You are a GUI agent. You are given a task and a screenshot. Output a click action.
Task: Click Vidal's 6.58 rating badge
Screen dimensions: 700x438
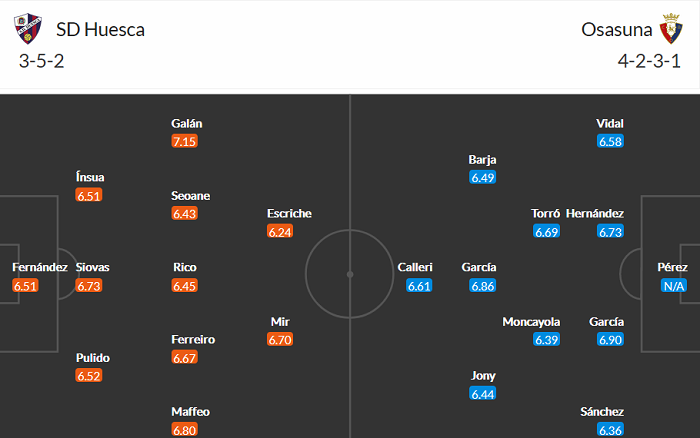[610, 141]
